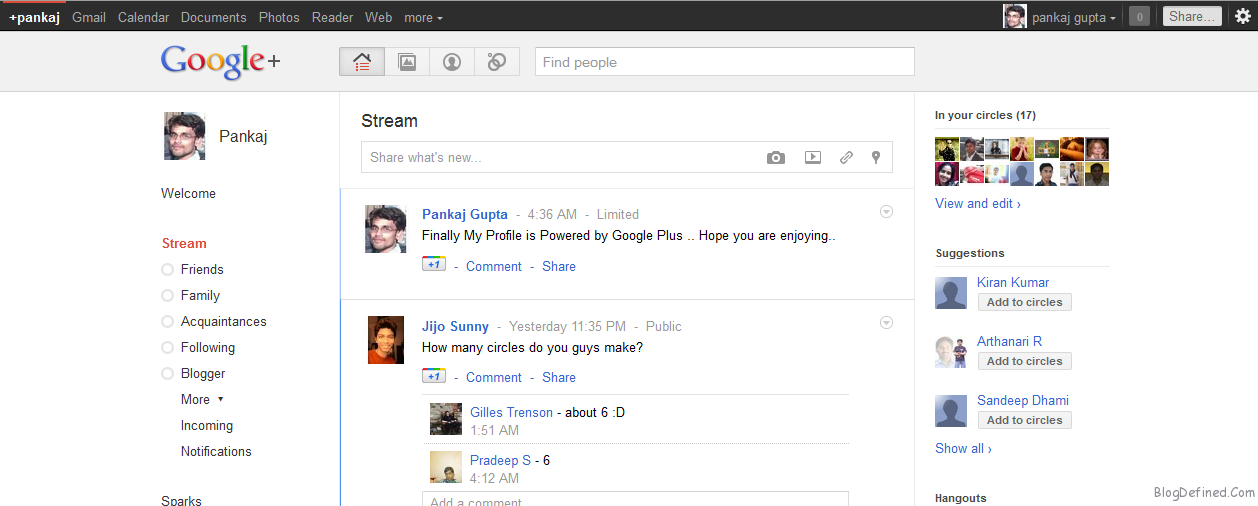Click the Share… button in top bar
1258x506 pixels.
[1192, 16]
